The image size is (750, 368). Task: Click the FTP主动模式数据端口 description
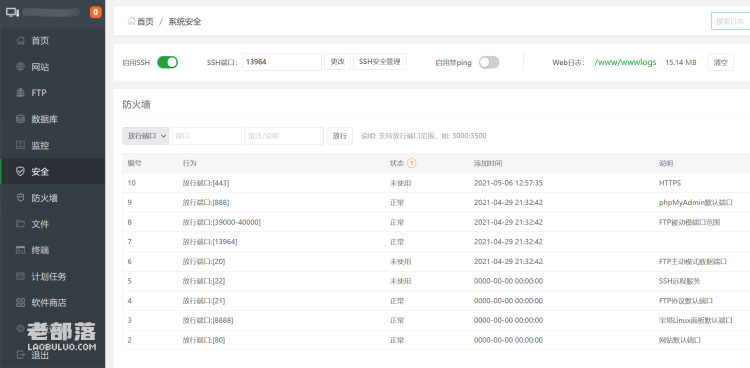click(x=693, y=262)
